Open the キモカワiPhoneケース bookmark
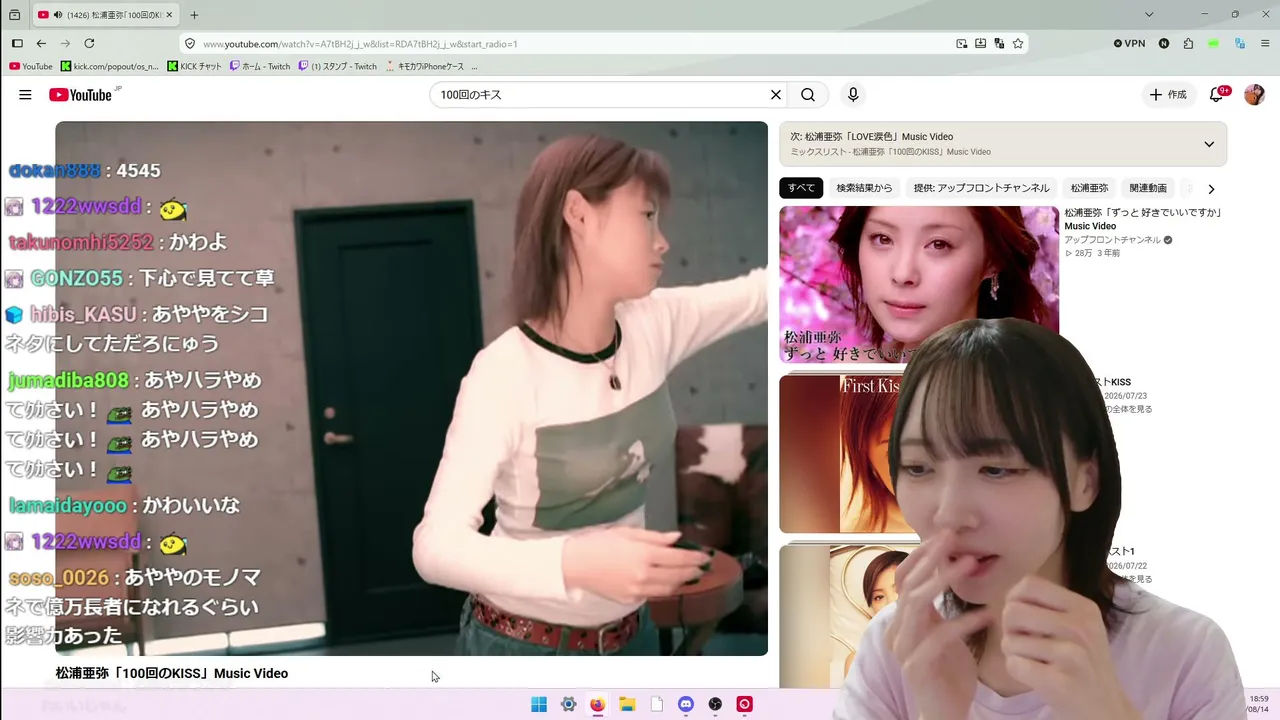The width and height of the screenshot is (1280, 720). coord(425,67)
